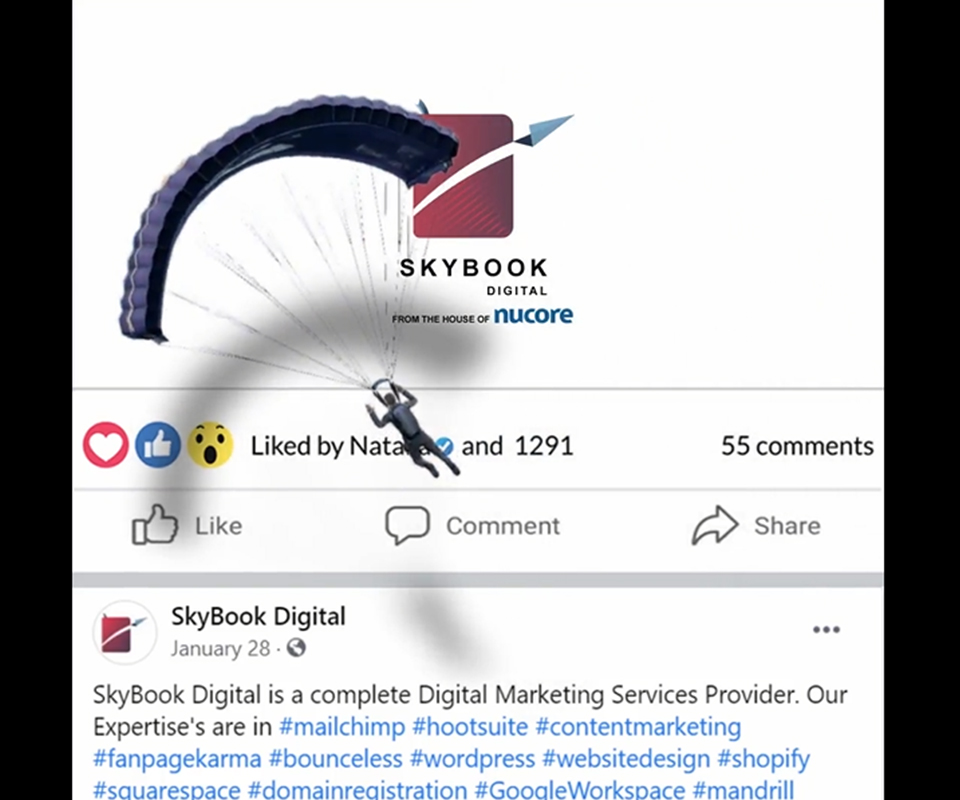Open the three-dot post options menu

(x=826, y=629)
